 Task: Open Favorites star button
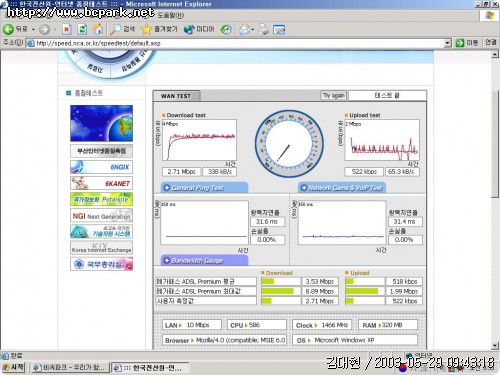(159, 29)
